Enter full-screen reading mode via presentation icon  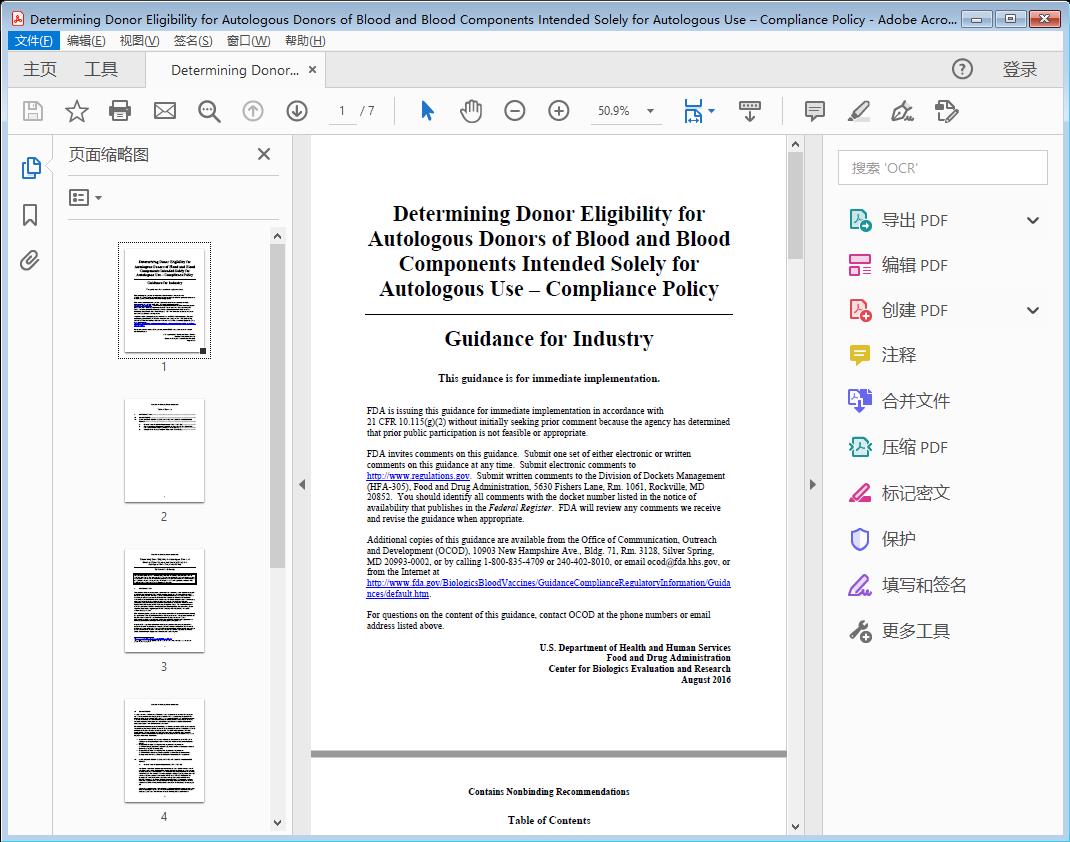click(x=750, y=111)
